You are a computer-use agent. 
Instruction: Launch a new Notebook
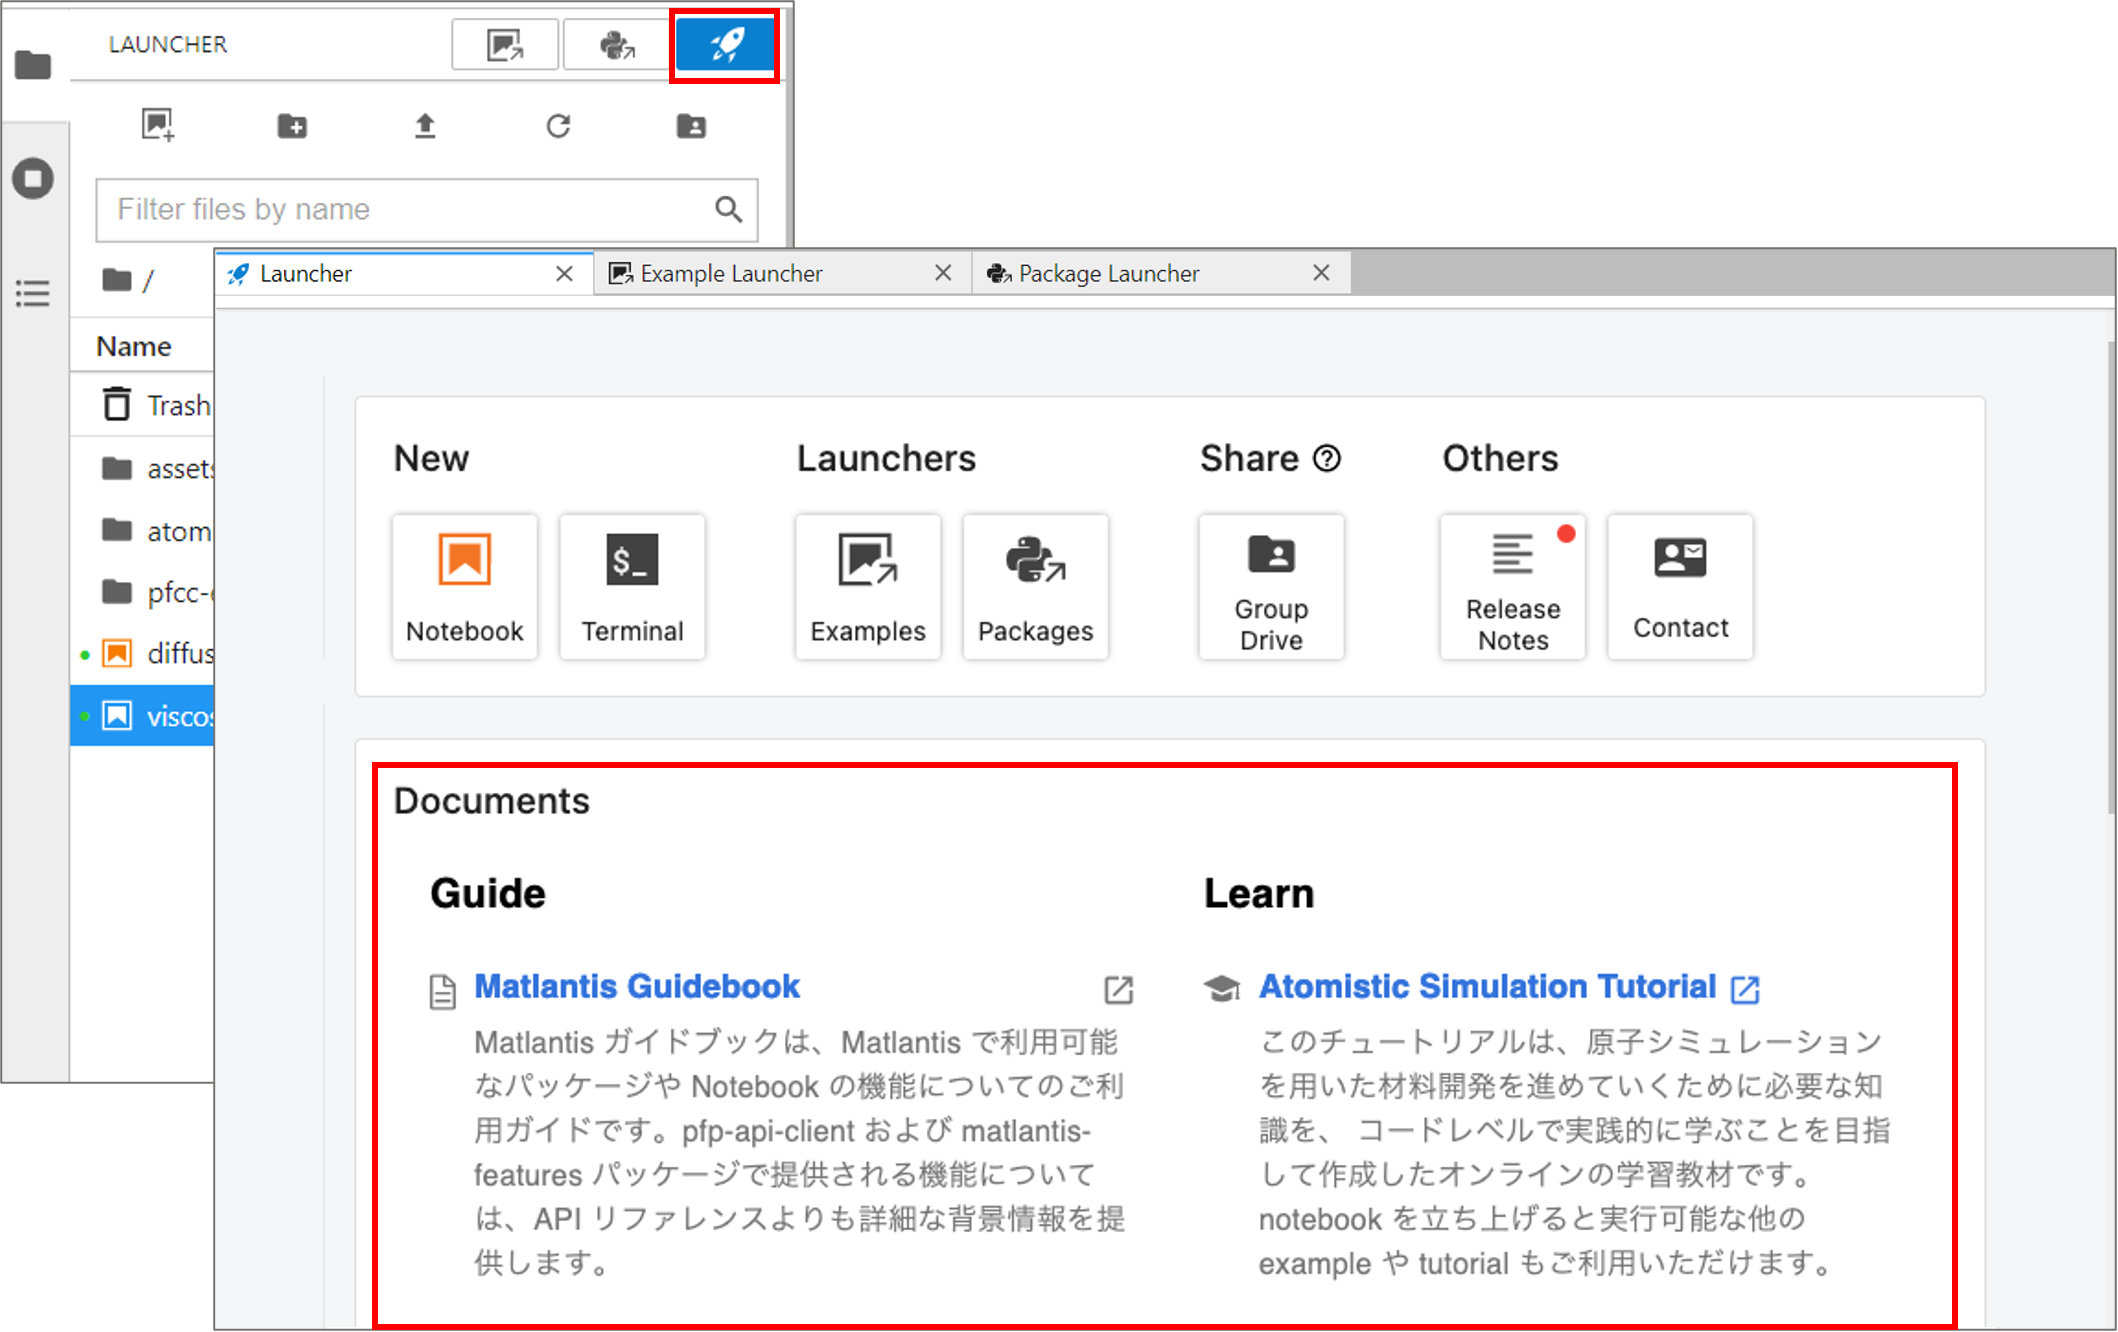[464, 587]
